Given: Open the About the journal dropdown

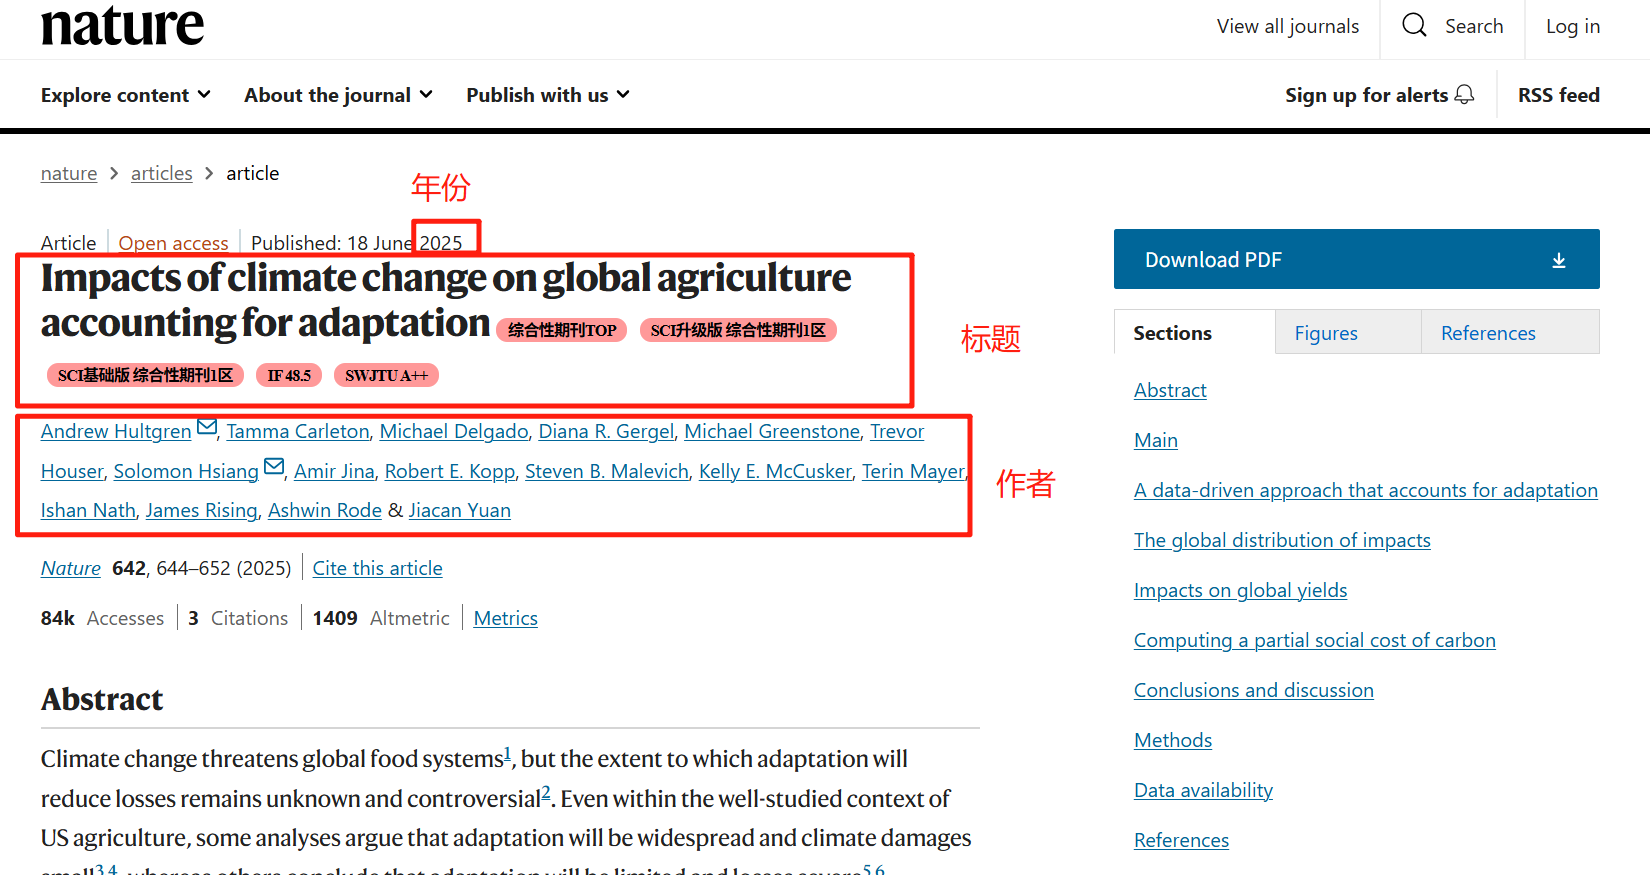Looking at the screenshot, I should tap(338, 95).
